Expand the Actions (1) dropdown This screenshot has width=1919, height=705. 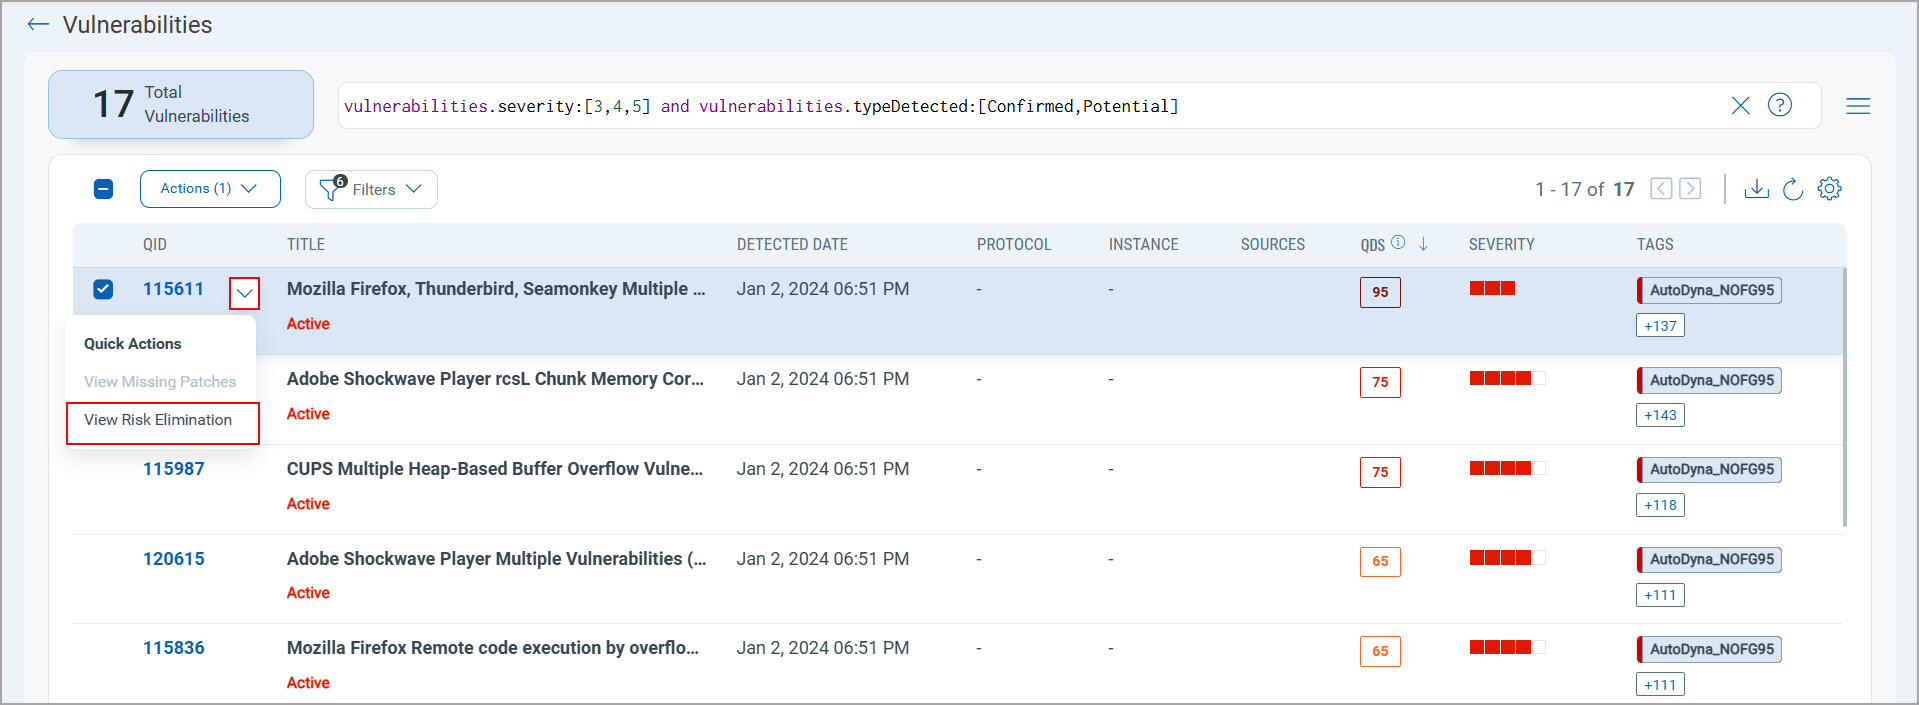[210, 189]
